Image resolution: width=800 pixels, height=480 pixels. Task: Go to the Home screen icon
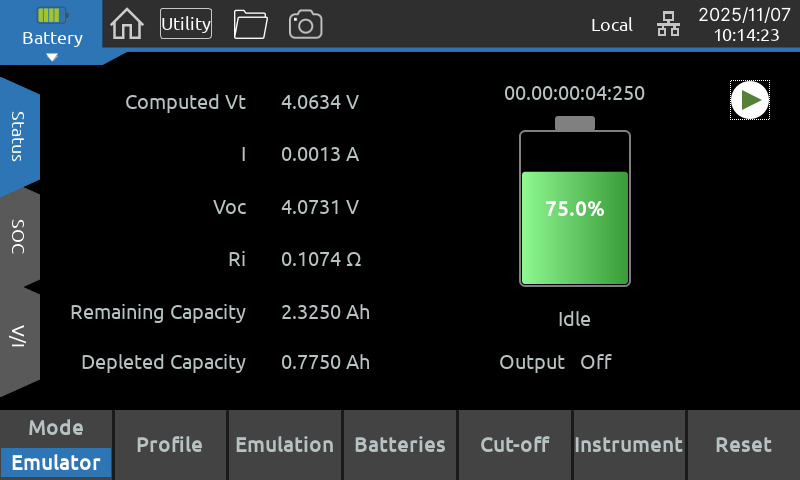coord(126,24)
